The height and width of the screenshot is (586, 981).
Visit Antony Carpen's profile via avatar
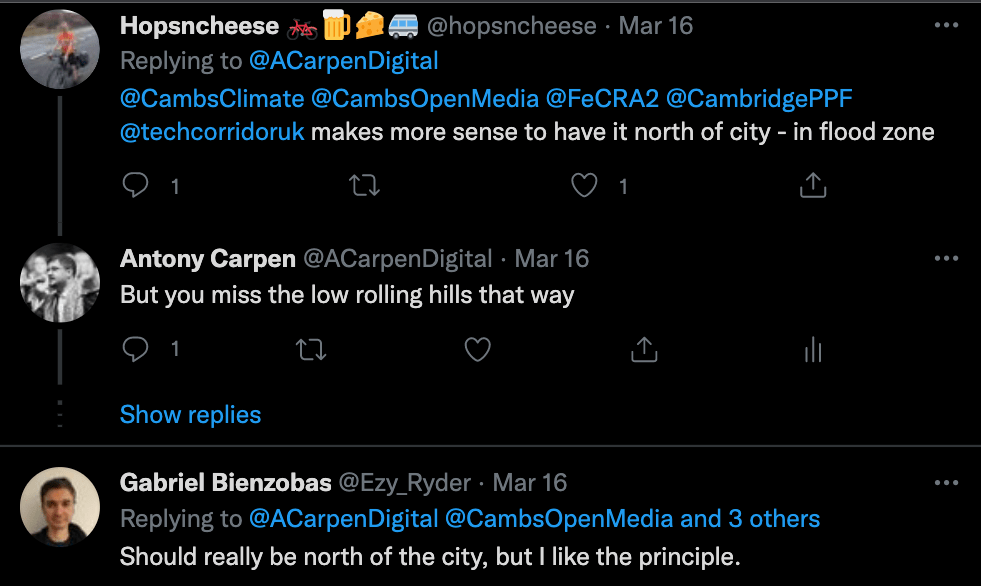[60, 283]
